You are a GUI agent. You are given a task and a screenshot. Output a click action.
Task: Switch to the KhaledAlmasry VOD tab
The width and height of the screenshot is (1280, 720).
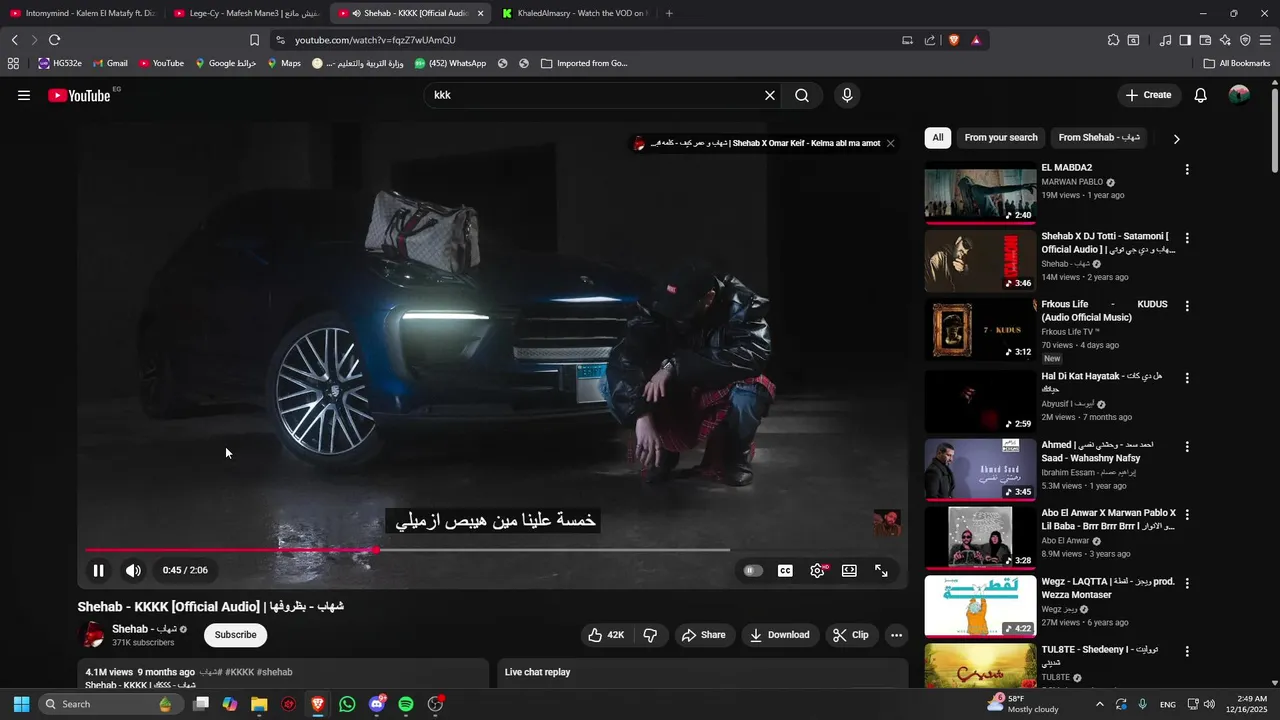click(575, 13)
